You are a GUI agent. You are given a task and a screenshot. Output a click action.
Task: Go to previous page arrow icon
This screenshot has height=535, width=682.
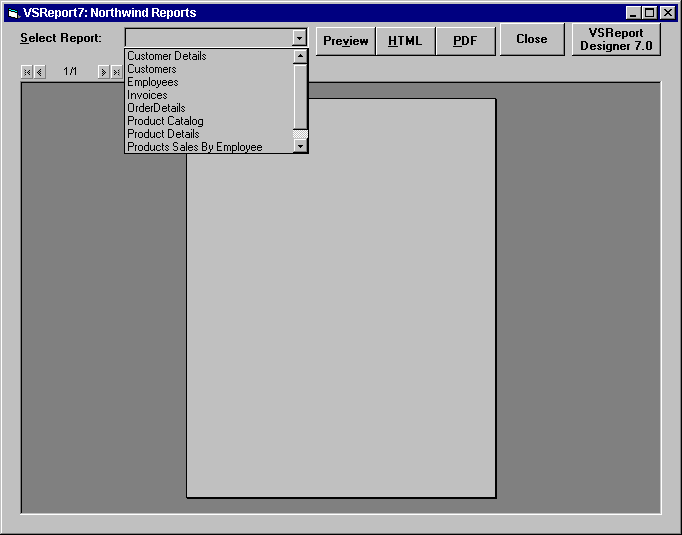pos(40,72)
